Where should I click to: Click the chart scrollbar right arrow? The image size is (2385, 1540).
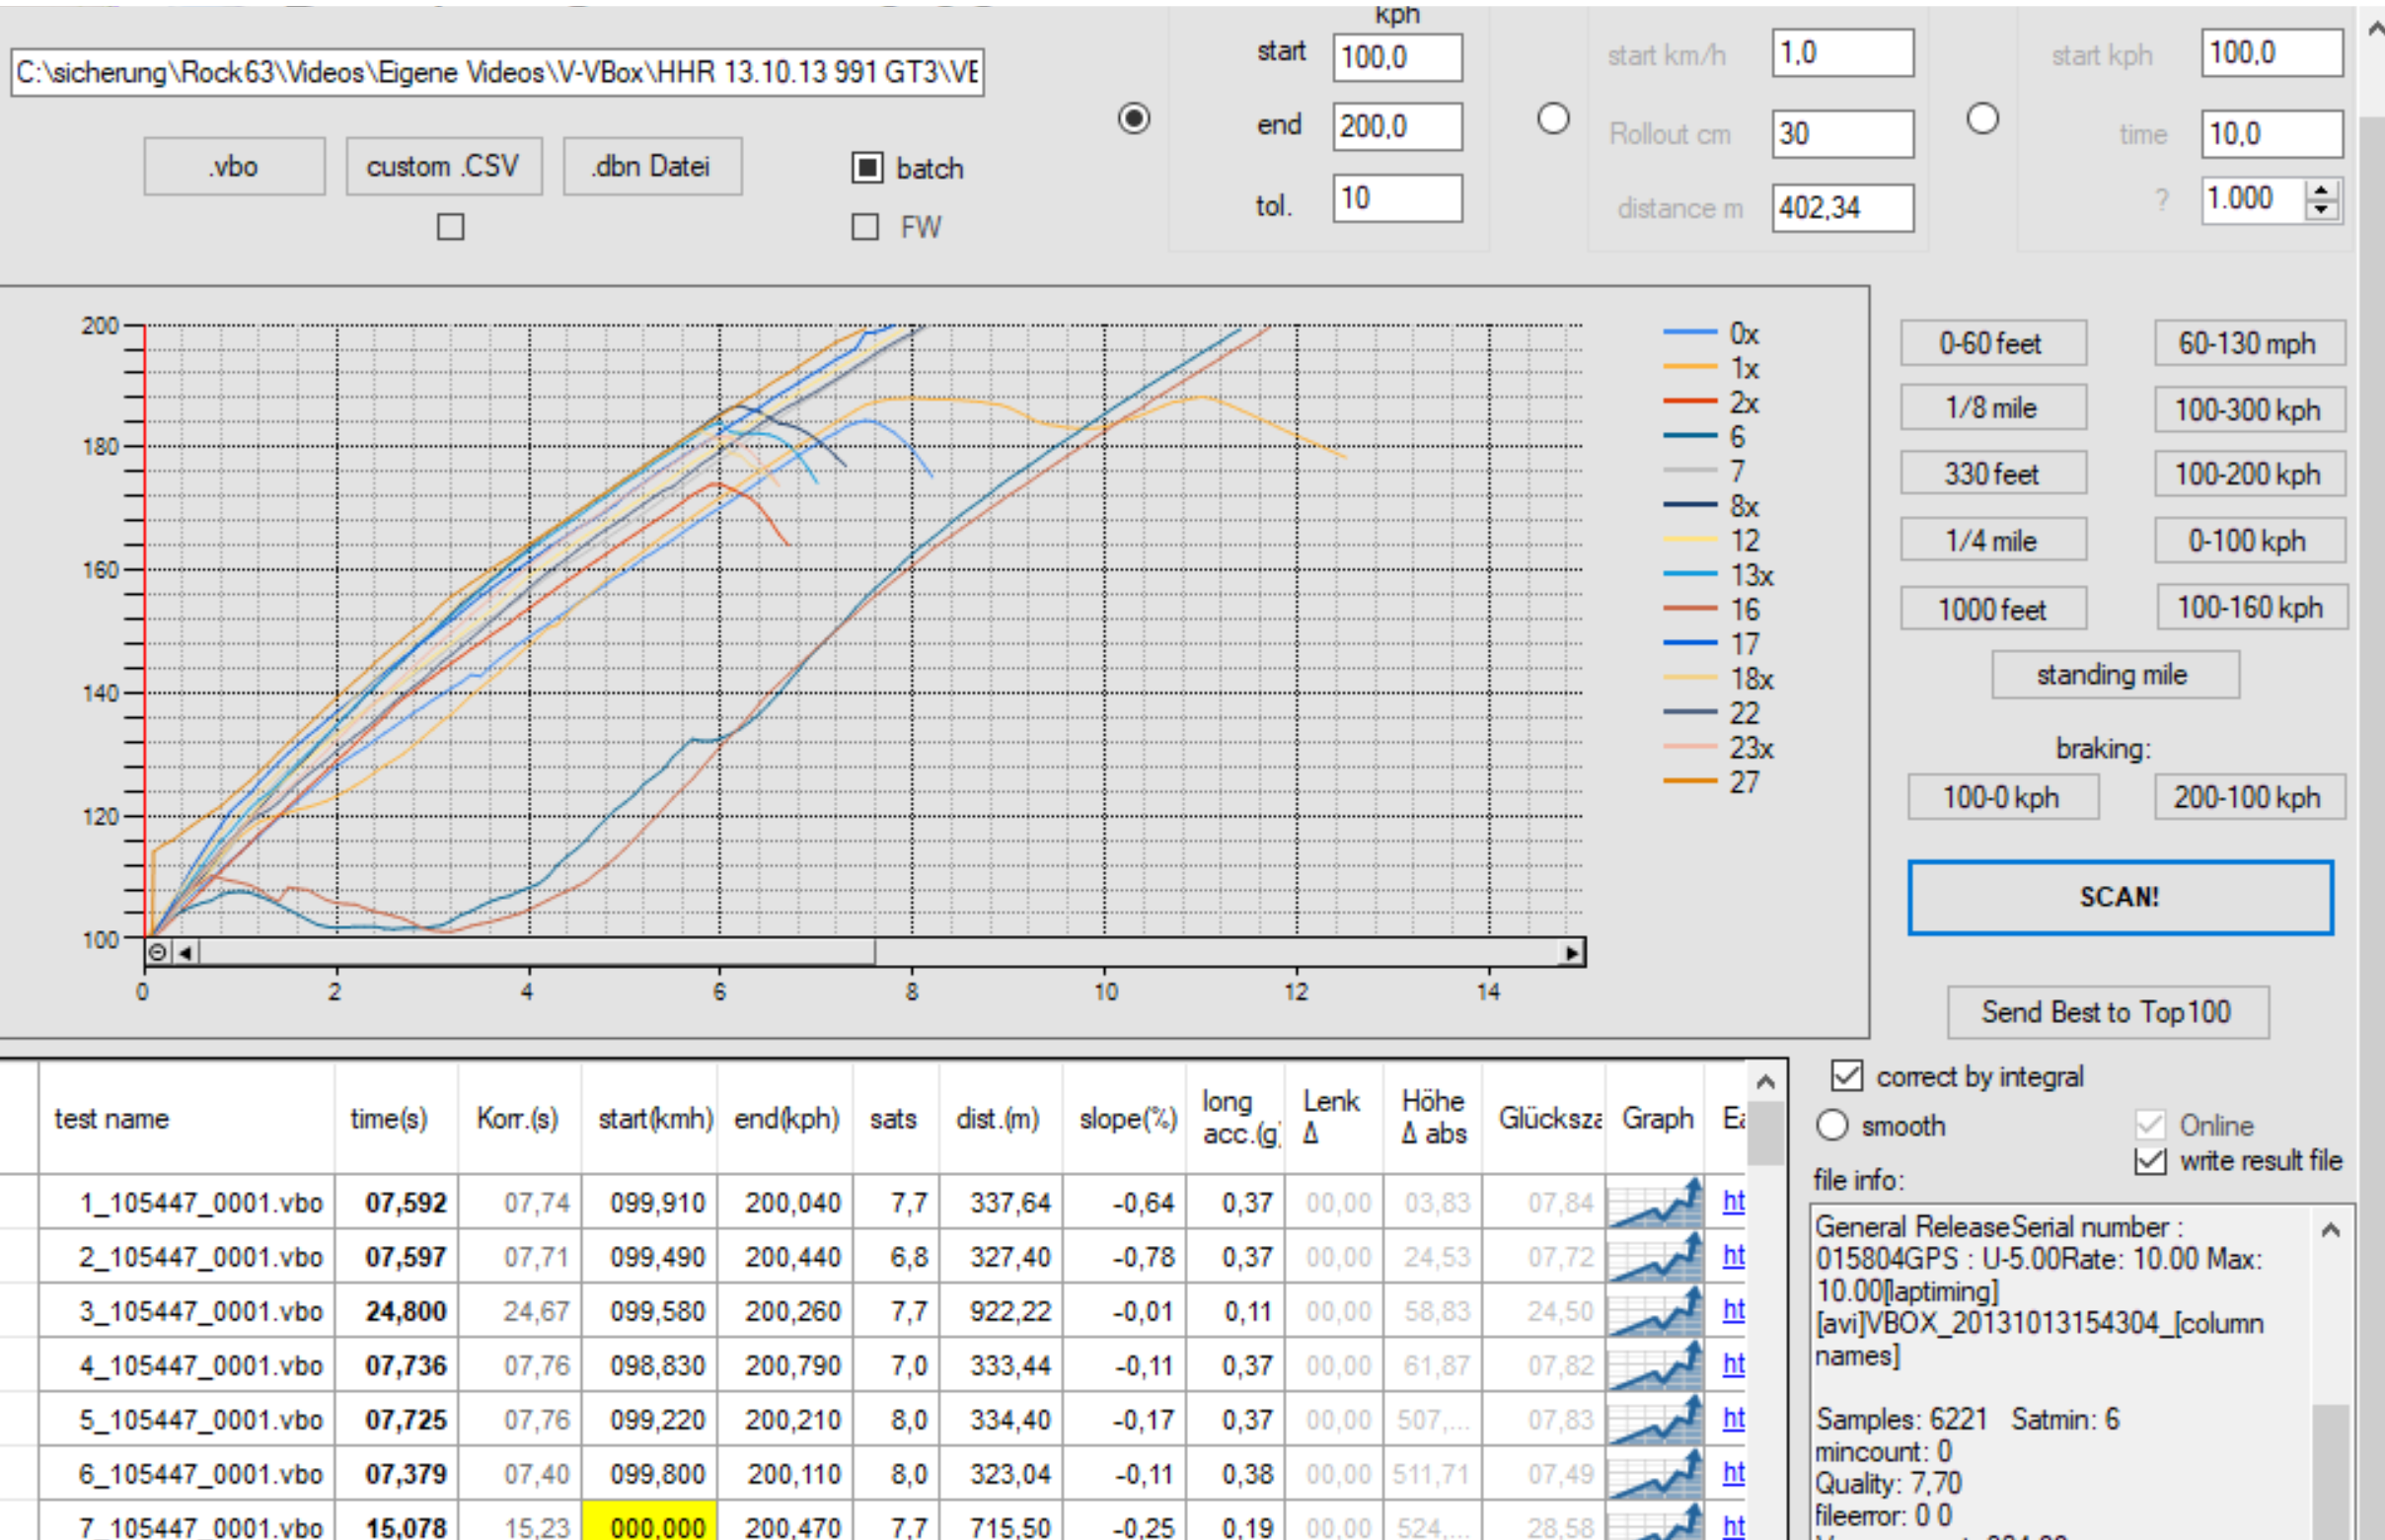(1572, 952)
